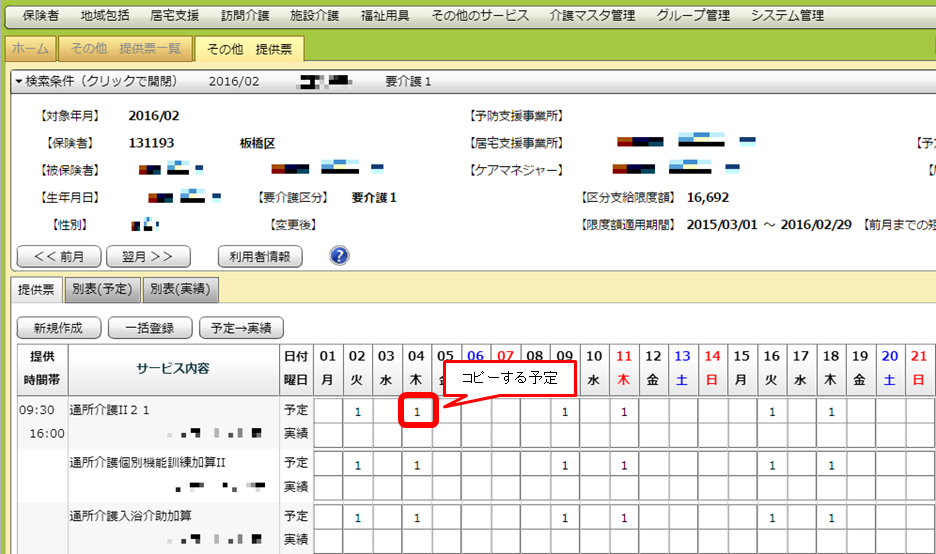This screenshot has width=936, height=554.
Task: Click 通所介護個別機能訓練加算II 予定 cell for day 09
Action: point(565,465)
